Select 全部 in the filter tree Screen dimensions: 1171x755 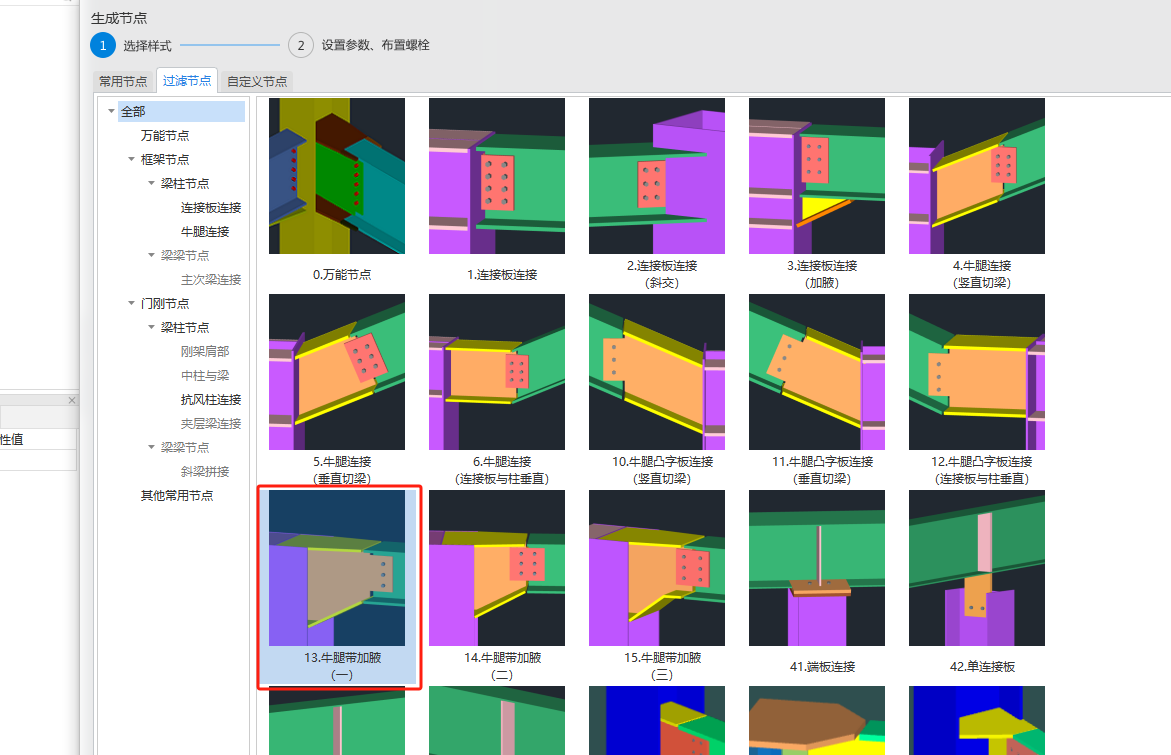(x=181, y=111)
